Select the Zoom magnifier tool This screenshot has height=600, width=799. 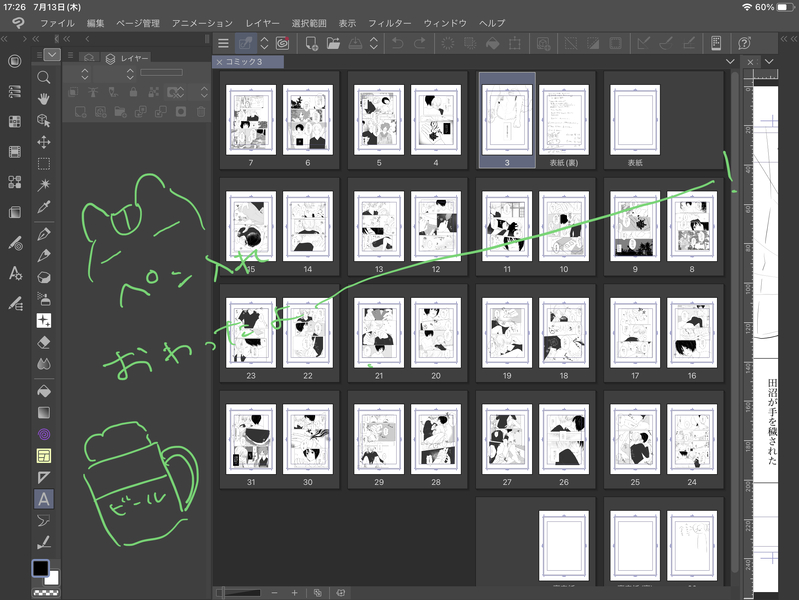point(44,77)
